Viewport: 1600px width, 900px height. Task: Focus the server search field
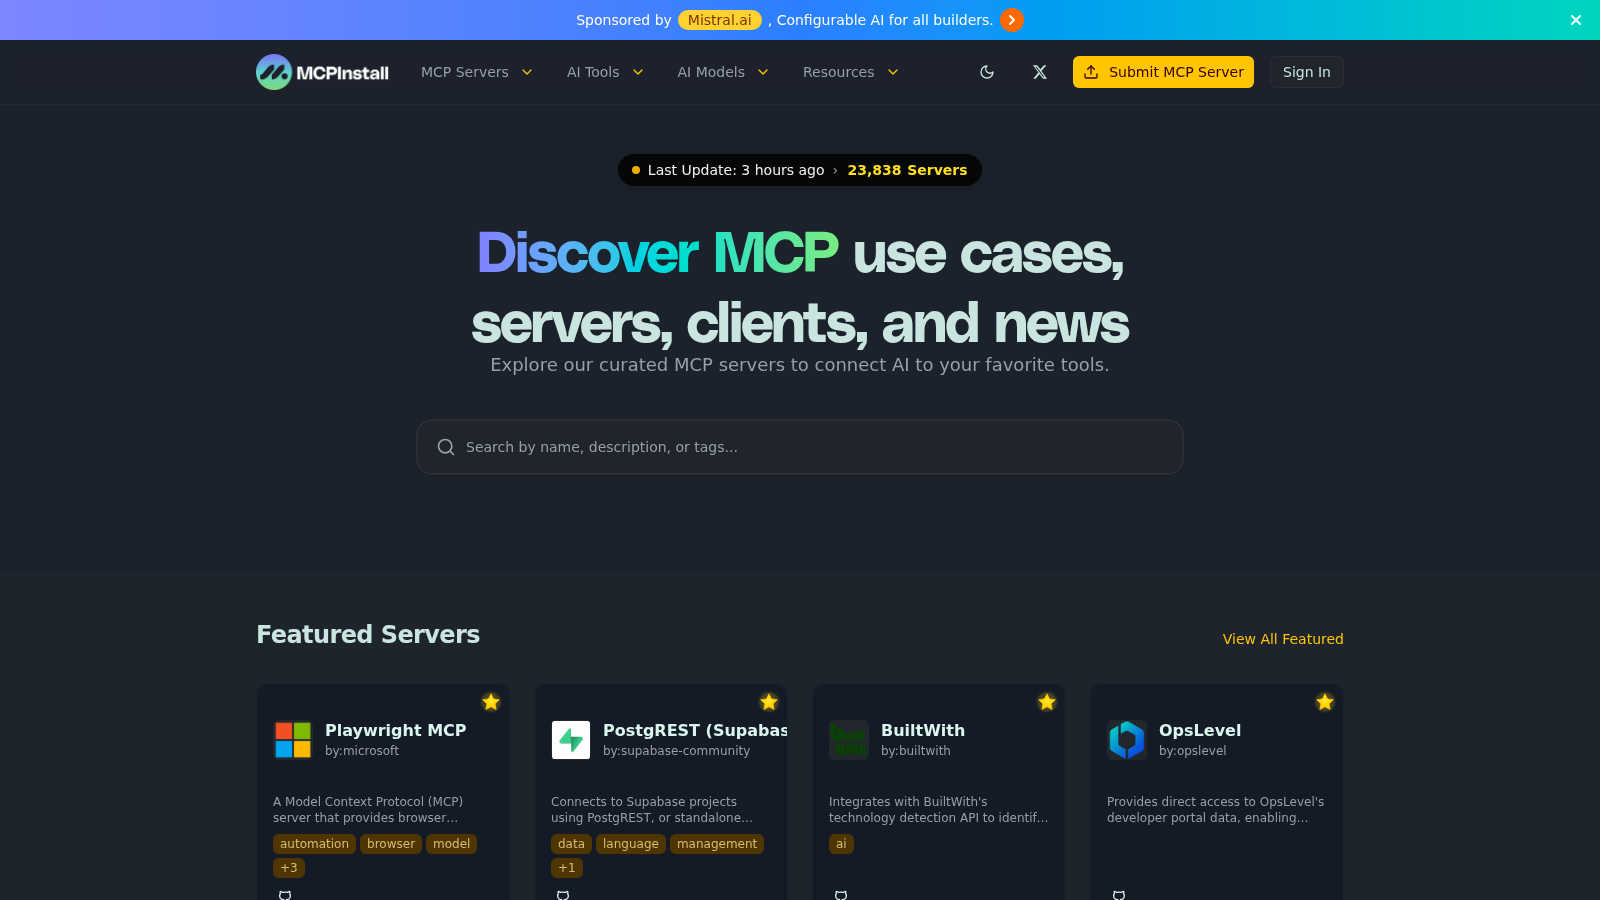coord(800,447)
